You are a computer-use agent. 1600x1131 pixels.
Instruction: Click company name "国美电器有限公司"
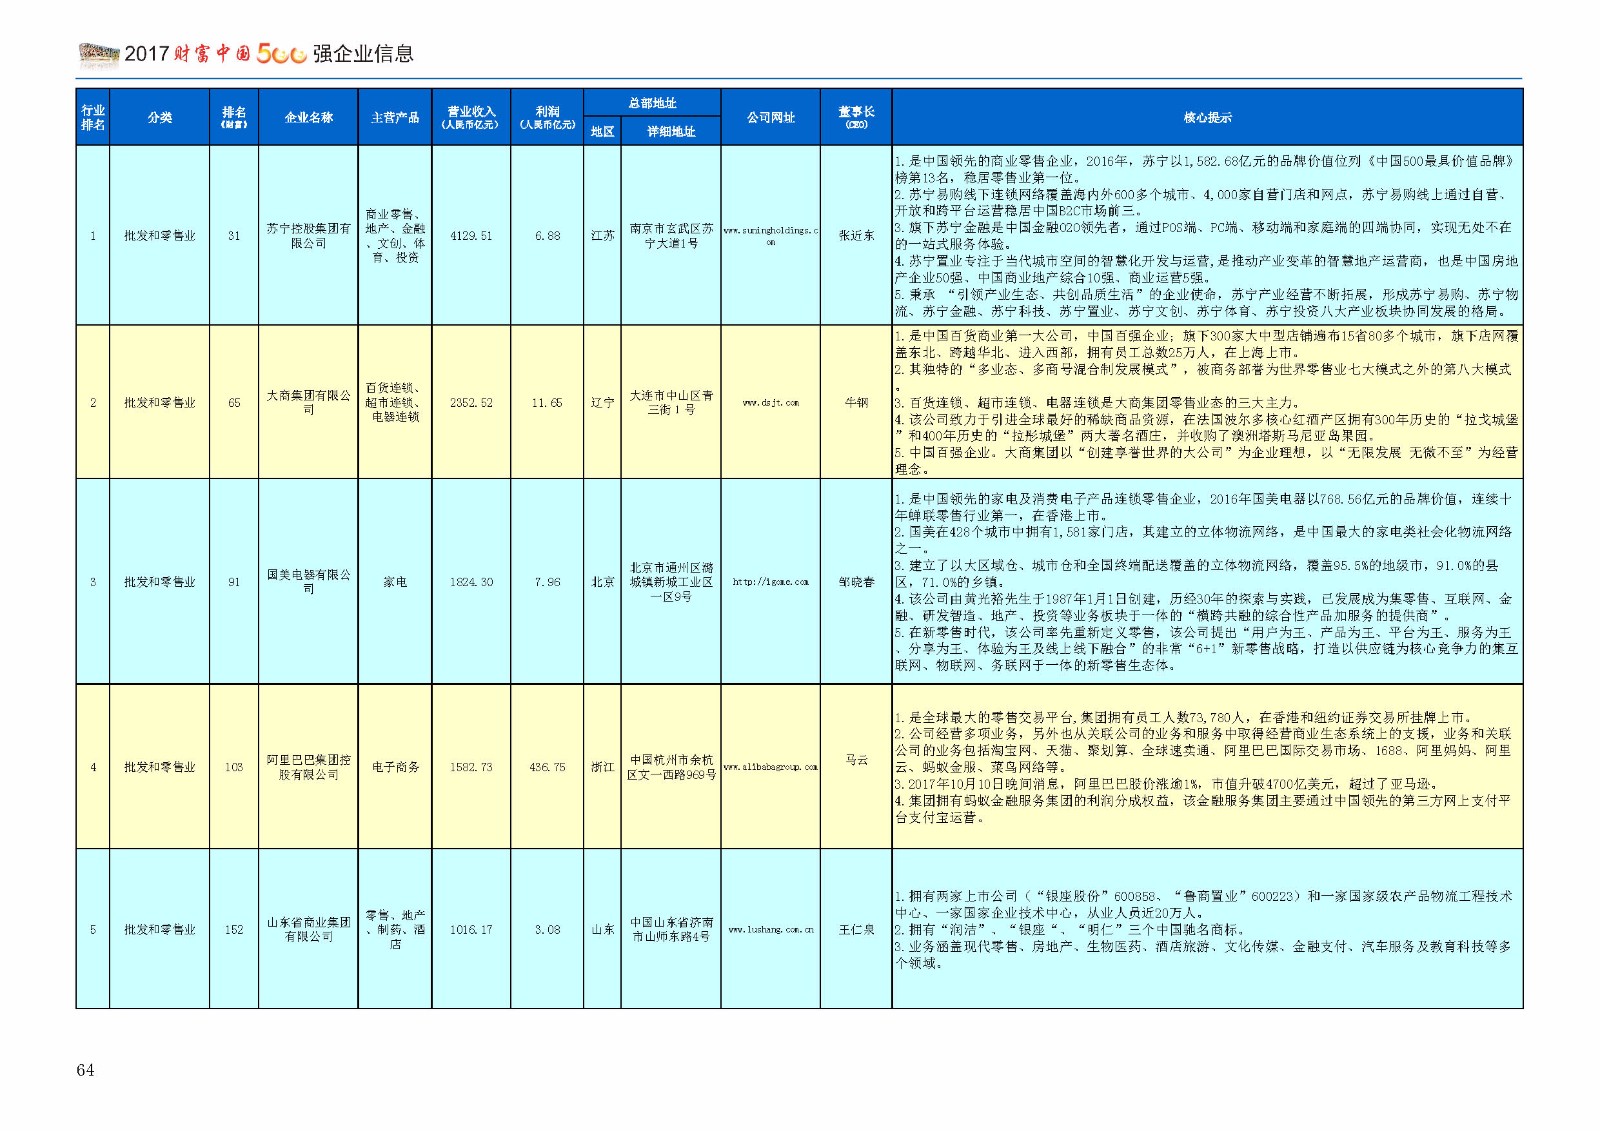click(308, 581)
